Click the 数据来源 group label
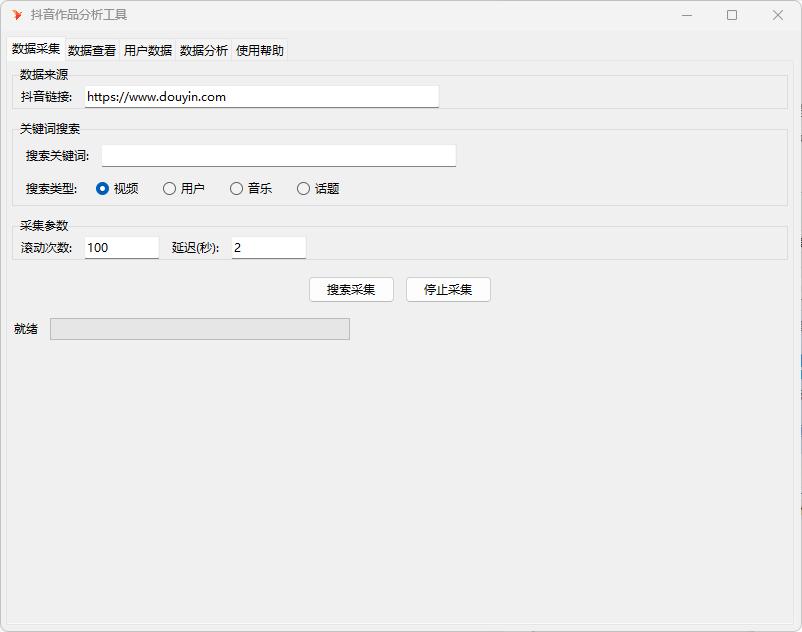The height and width of the screenshot is (632, 802). click(44, 75)
